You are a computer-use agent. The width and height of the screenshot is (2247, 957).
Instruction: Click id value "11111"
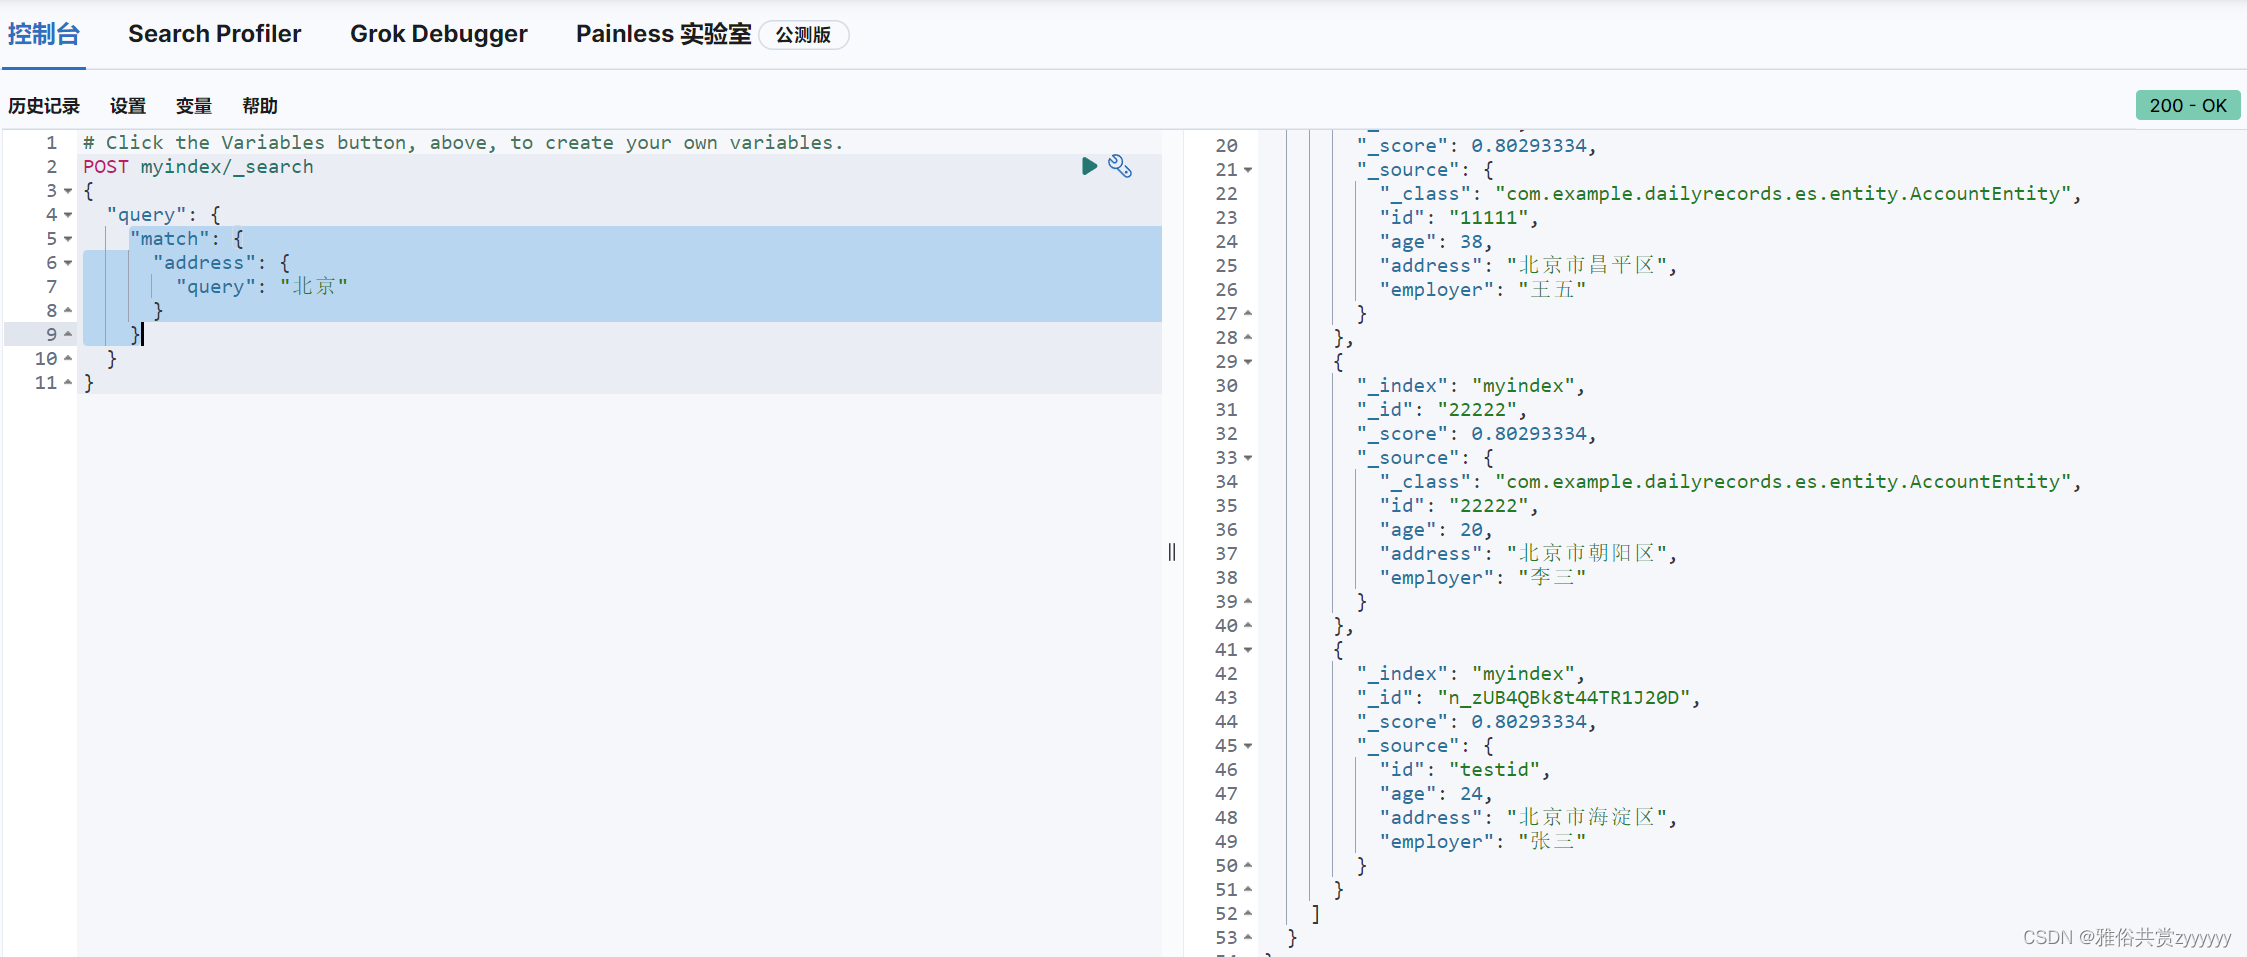click(x=1488, y=218)
